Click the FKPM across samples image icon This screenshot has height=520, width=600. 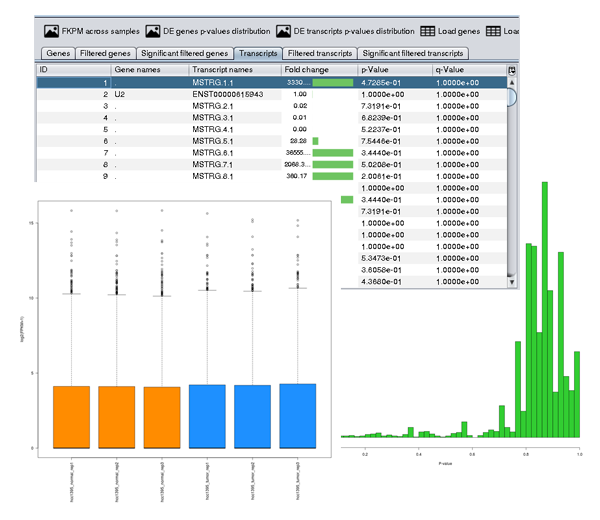pyautogui.click(x=47, y=32)
